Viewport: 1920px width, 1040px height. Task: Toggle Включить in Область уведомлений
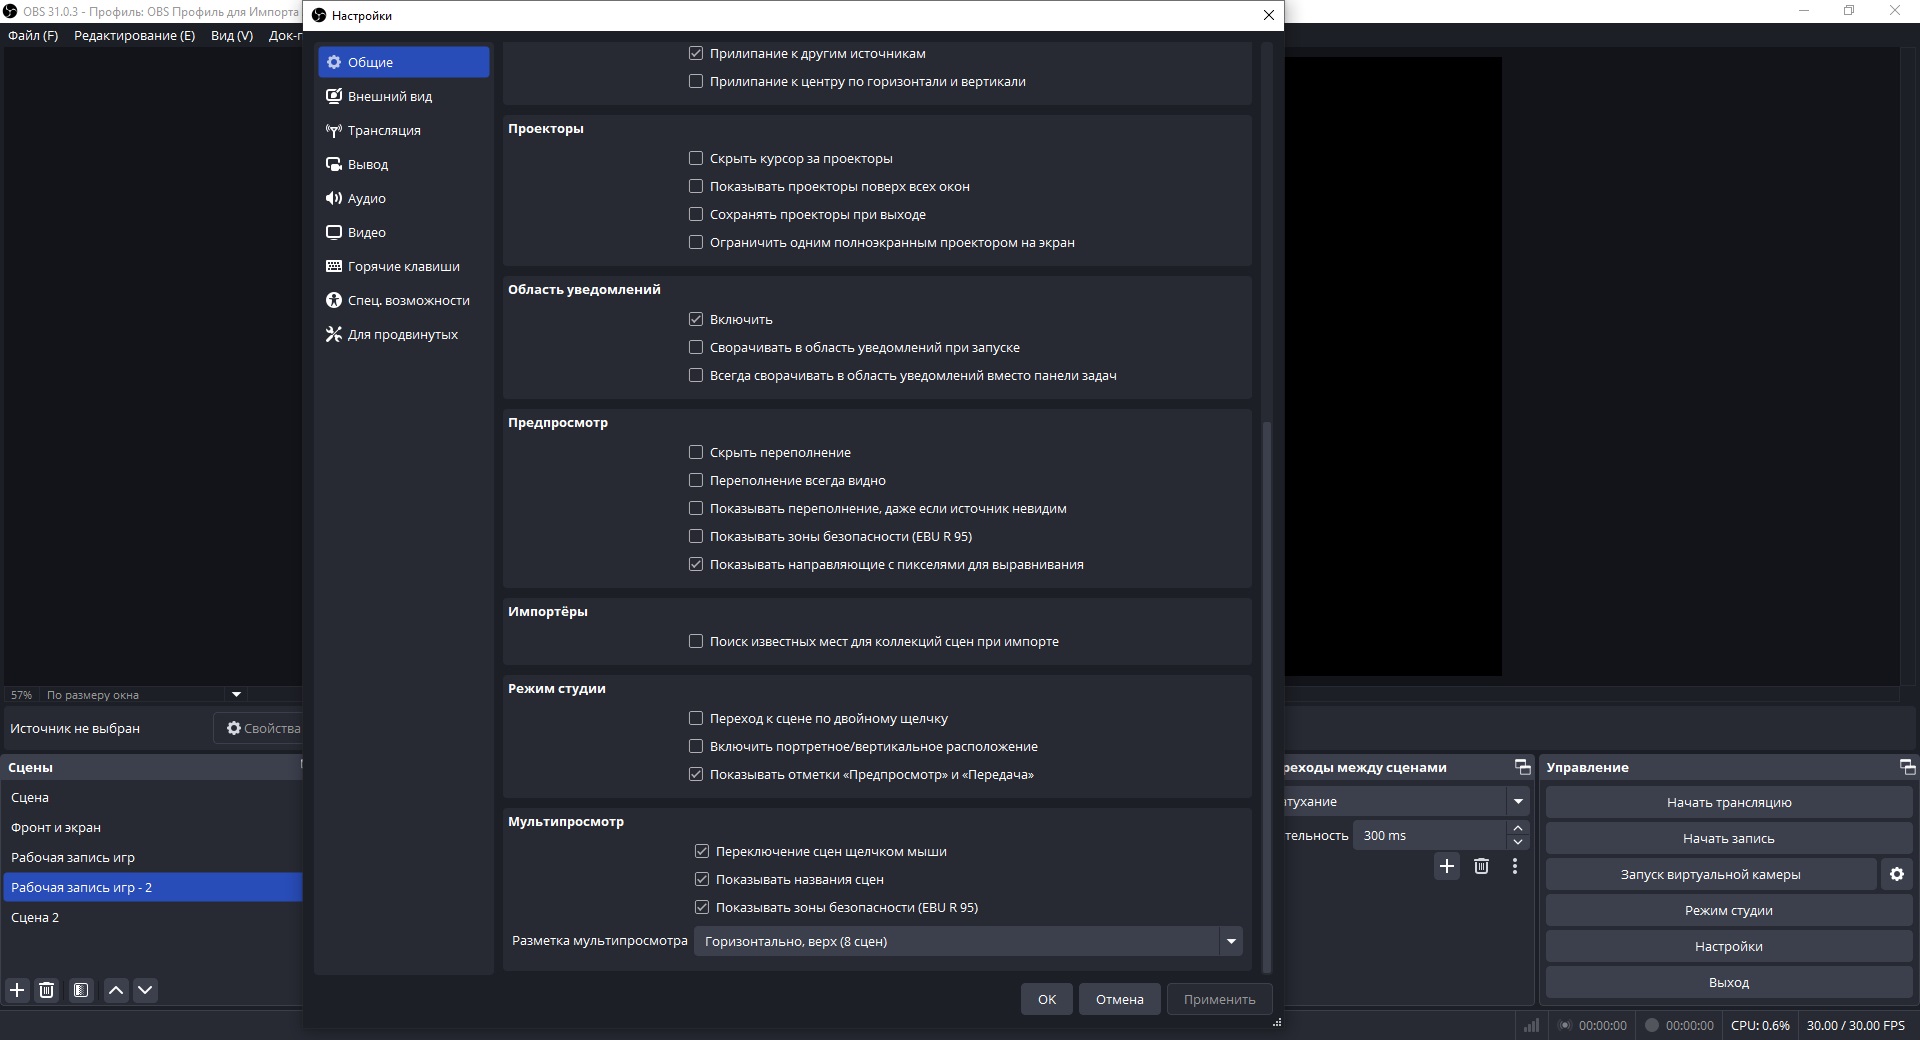pyautogui.click(x=696, y=319)
